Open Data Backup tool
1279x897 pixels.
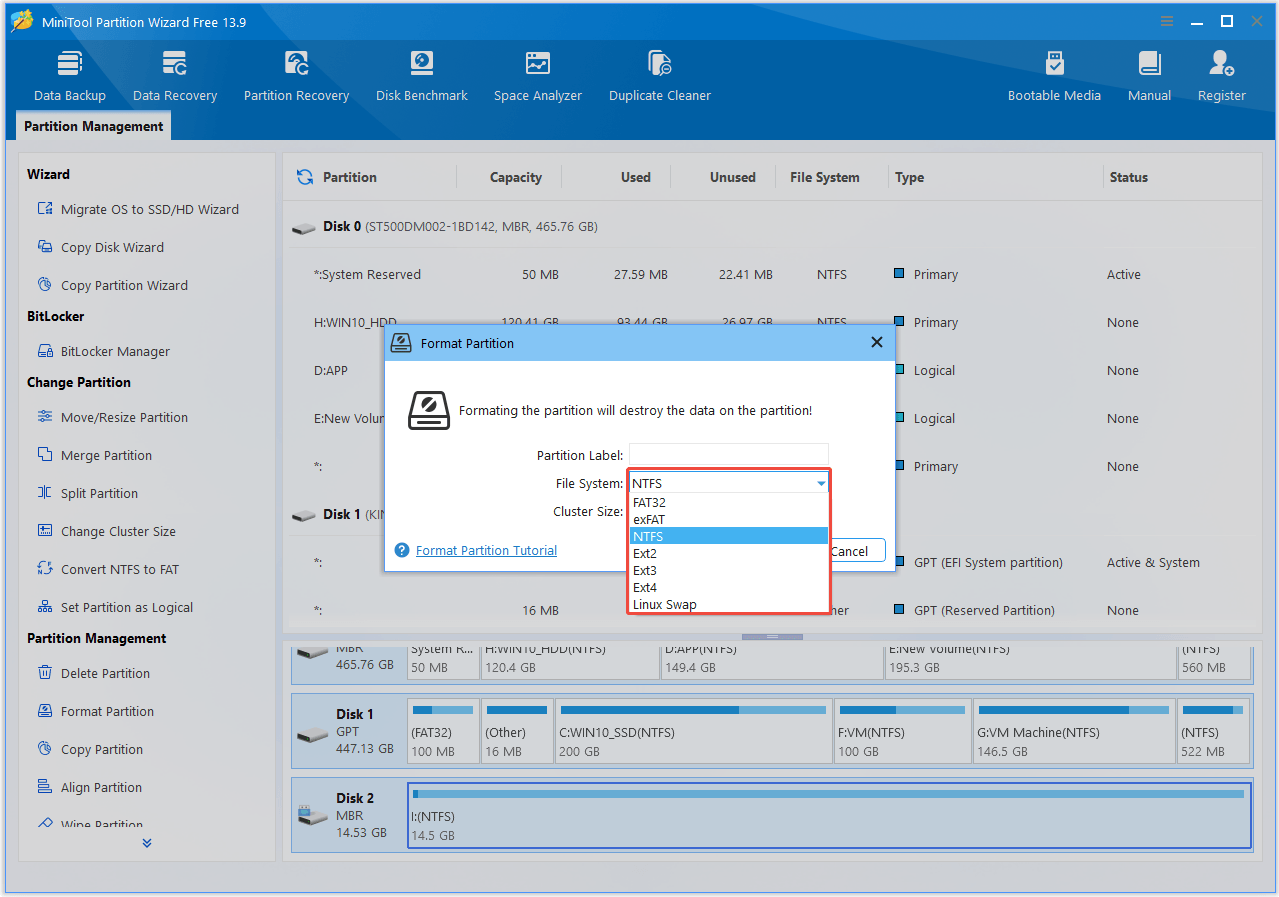point(69,77)
